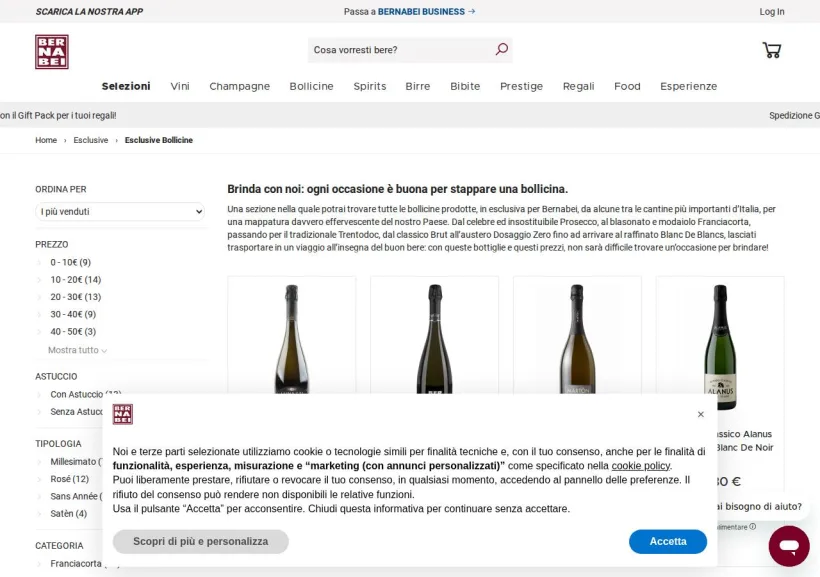Viewport: 820px width, 577px height.
Task: Click the arrow next to Bernabei Business
Action: point(472,11)
